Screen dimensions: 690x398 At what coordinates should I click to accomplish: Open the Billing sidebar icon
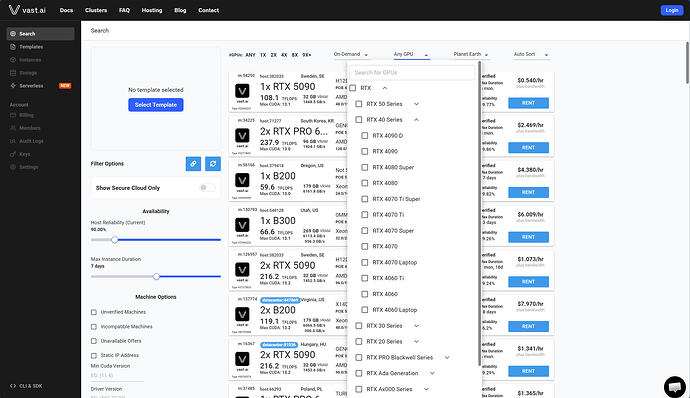[13, 115]
